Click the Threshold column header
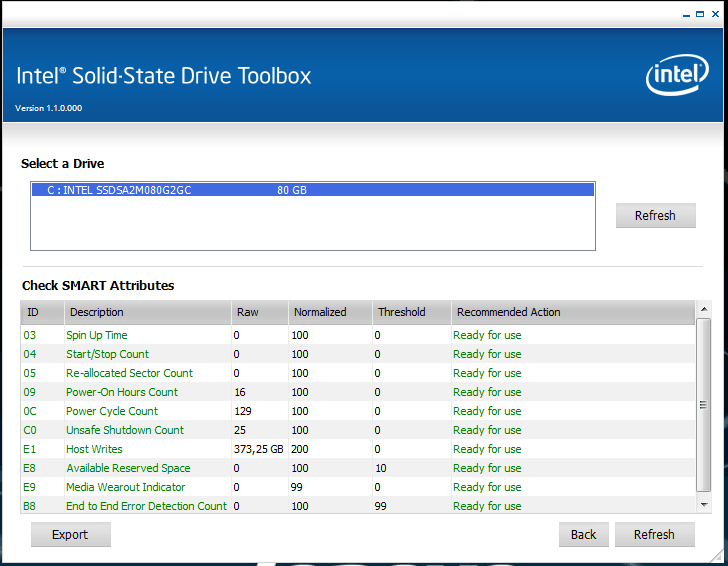The image size is (728, 566). [412, 312]
